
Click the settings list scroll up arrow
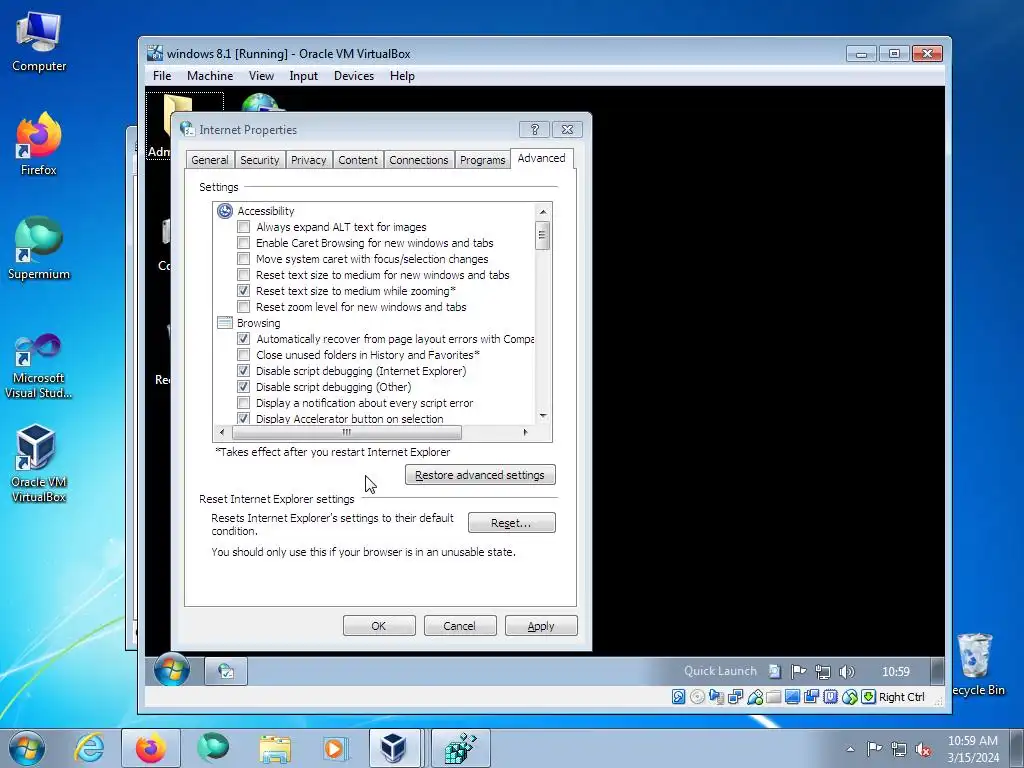click(x=543, y=212)
